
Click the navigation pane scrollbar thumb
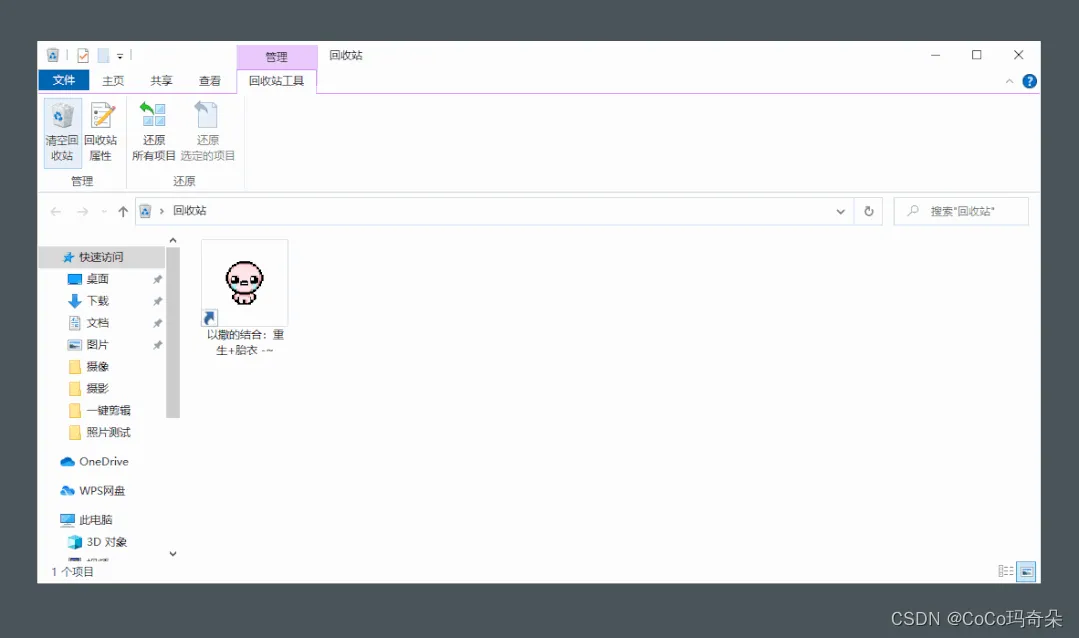pyautogui.click(x=173, y=332)
